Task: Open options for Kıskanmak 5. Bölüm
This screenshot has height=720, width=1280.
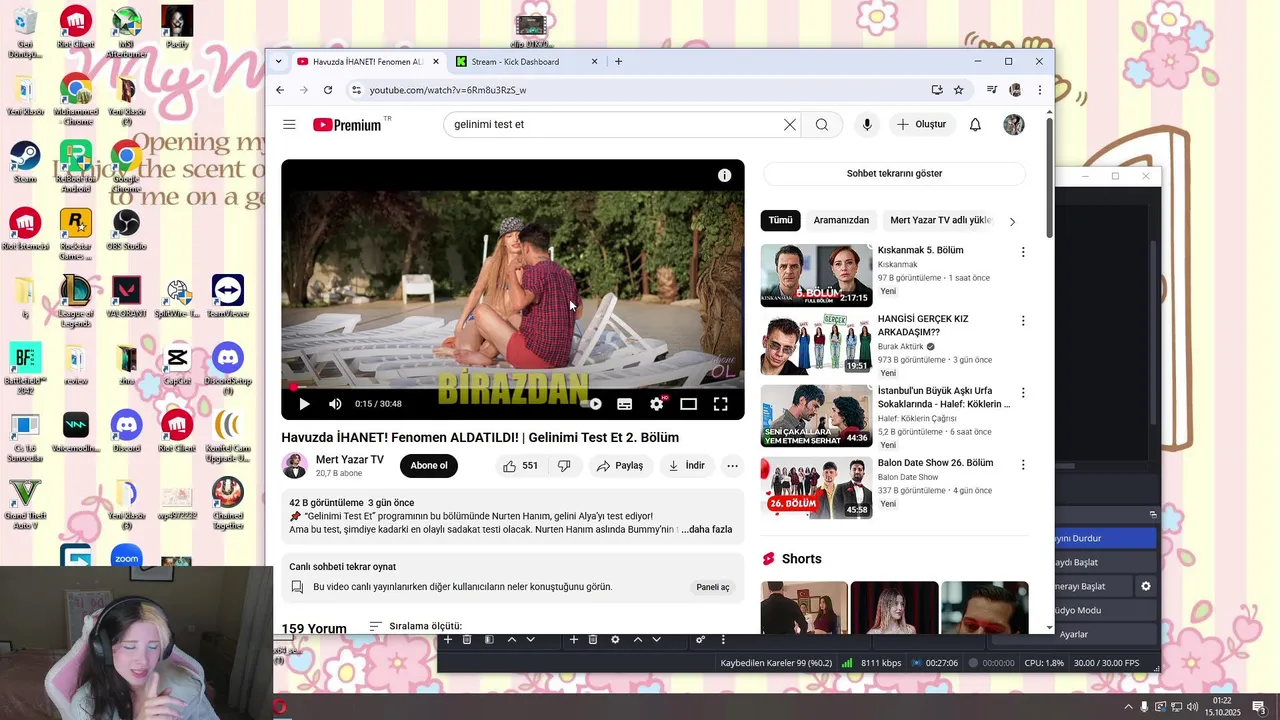Action: pos(1022,252)
